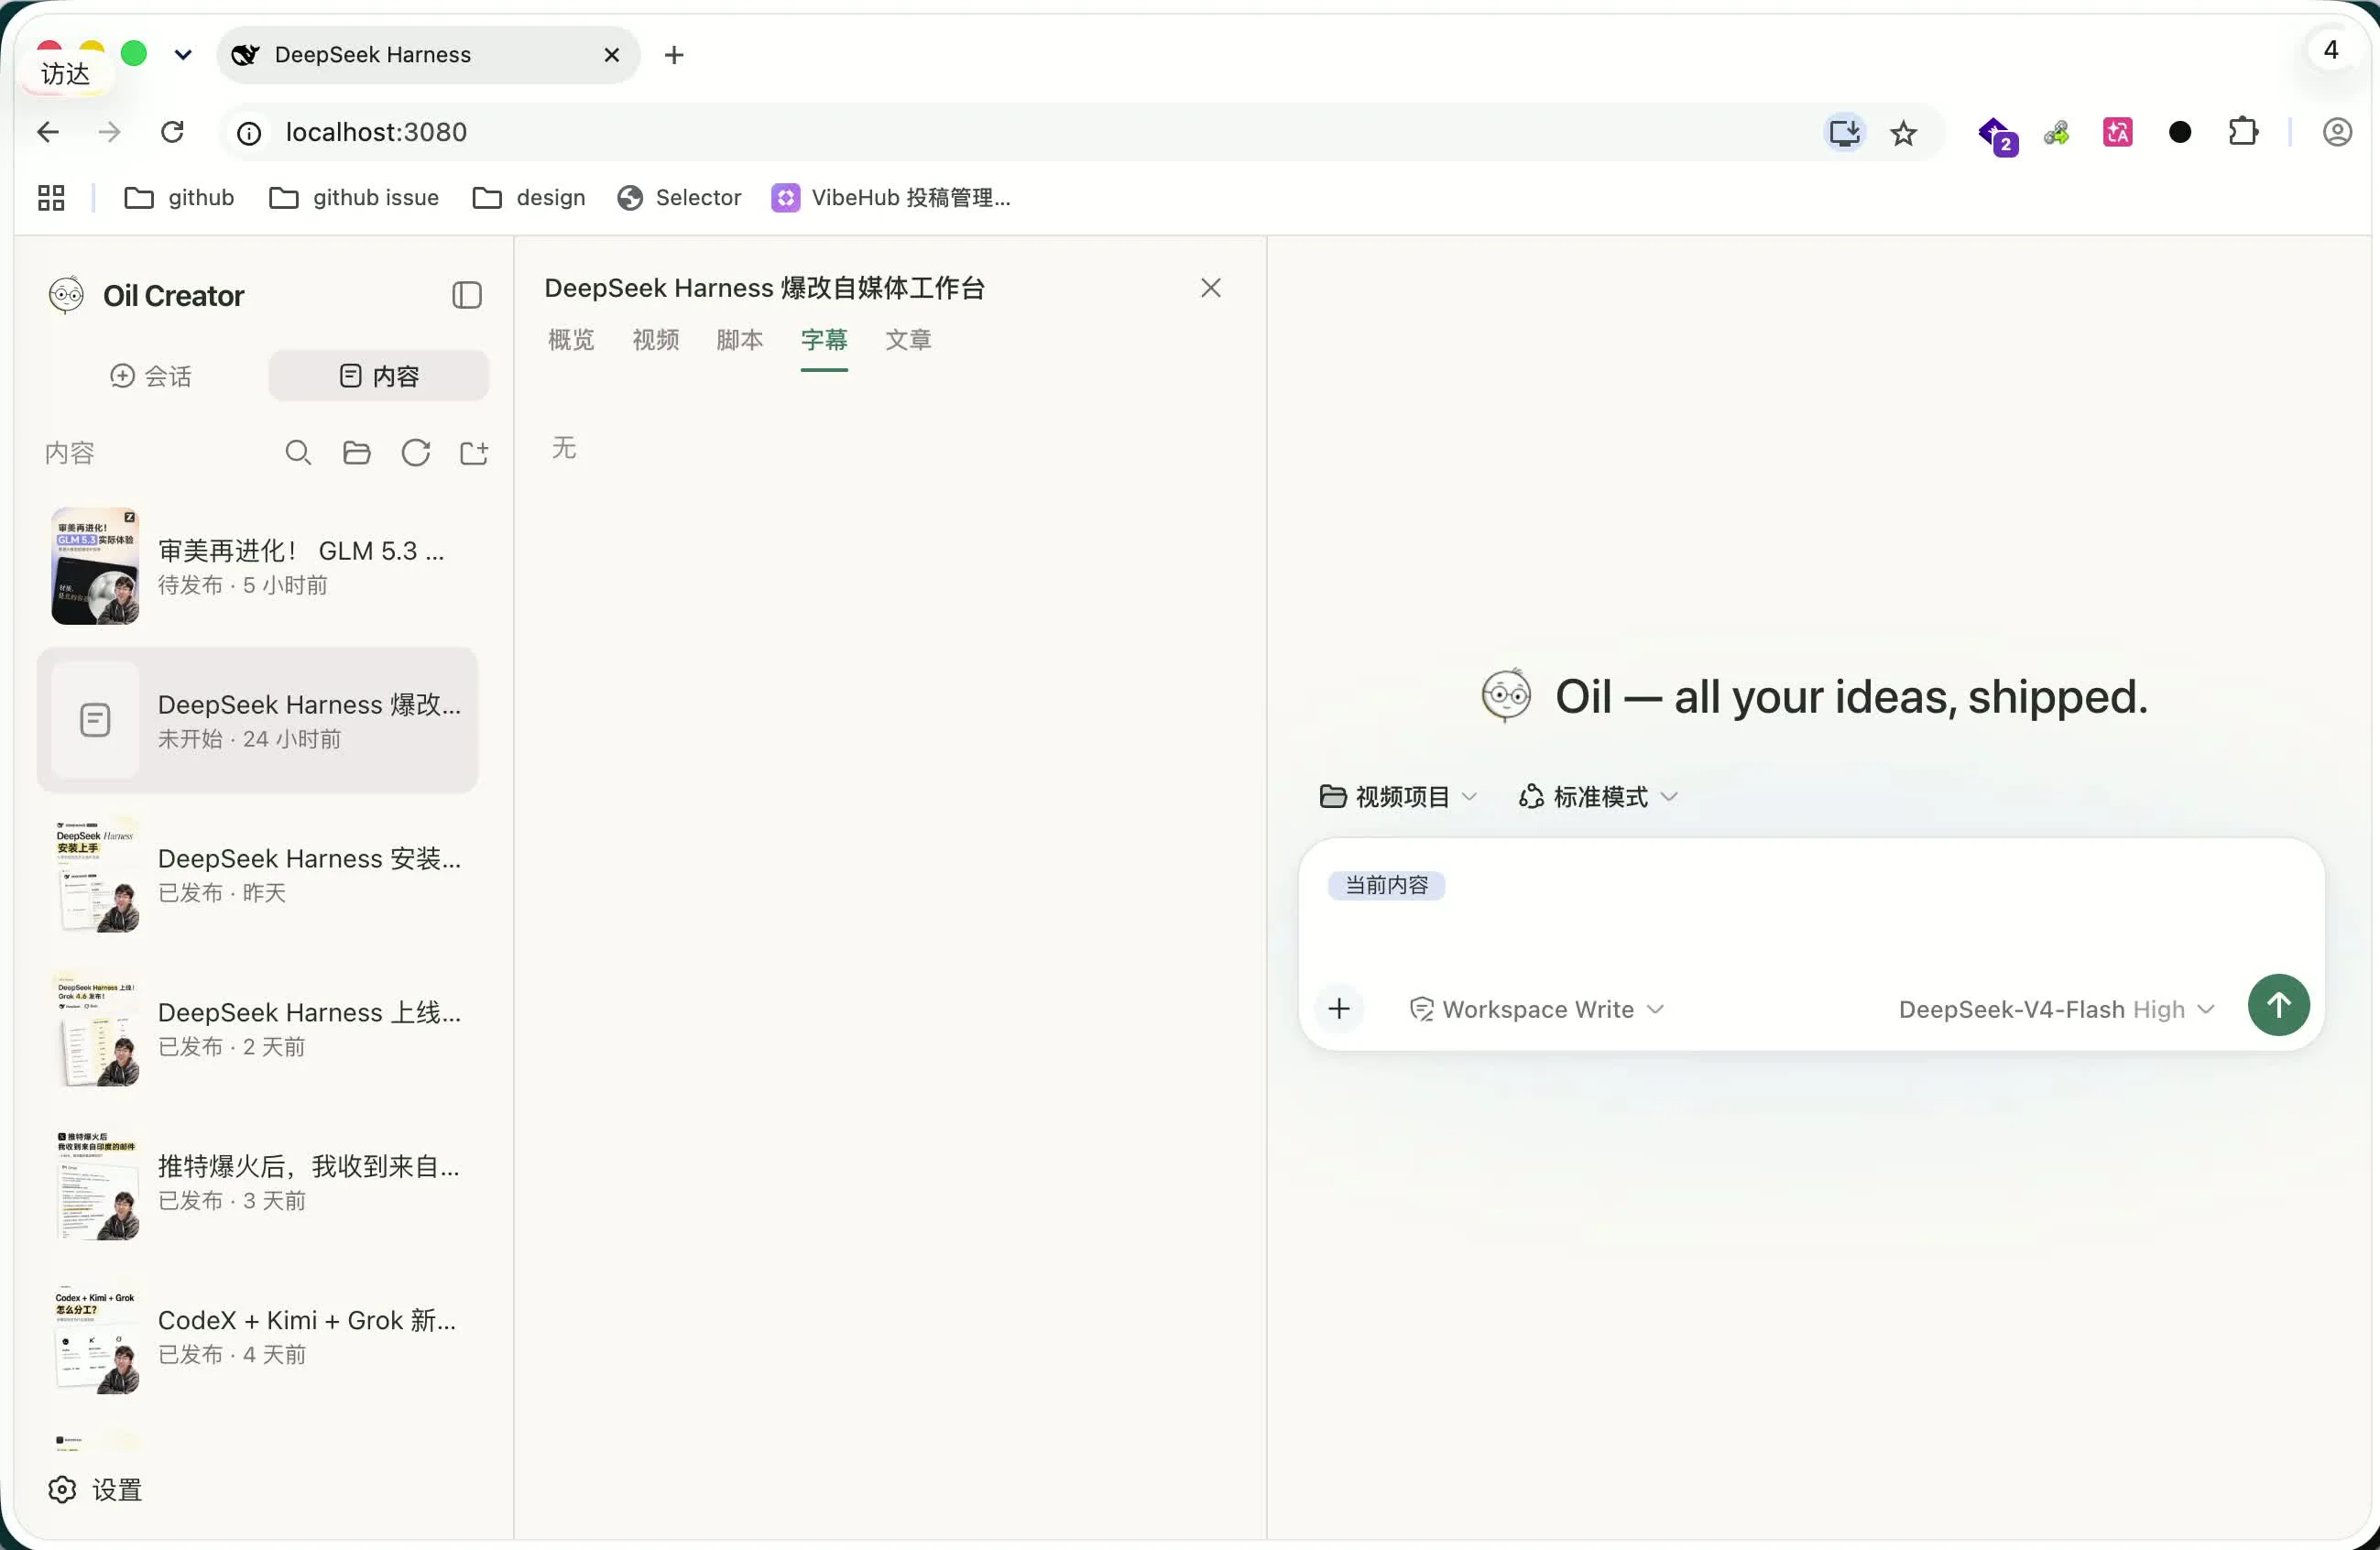Create new content with plus-folder icon
Image resolution: width=2380 pixels, height=1550 pixels.
pos(474,453)
